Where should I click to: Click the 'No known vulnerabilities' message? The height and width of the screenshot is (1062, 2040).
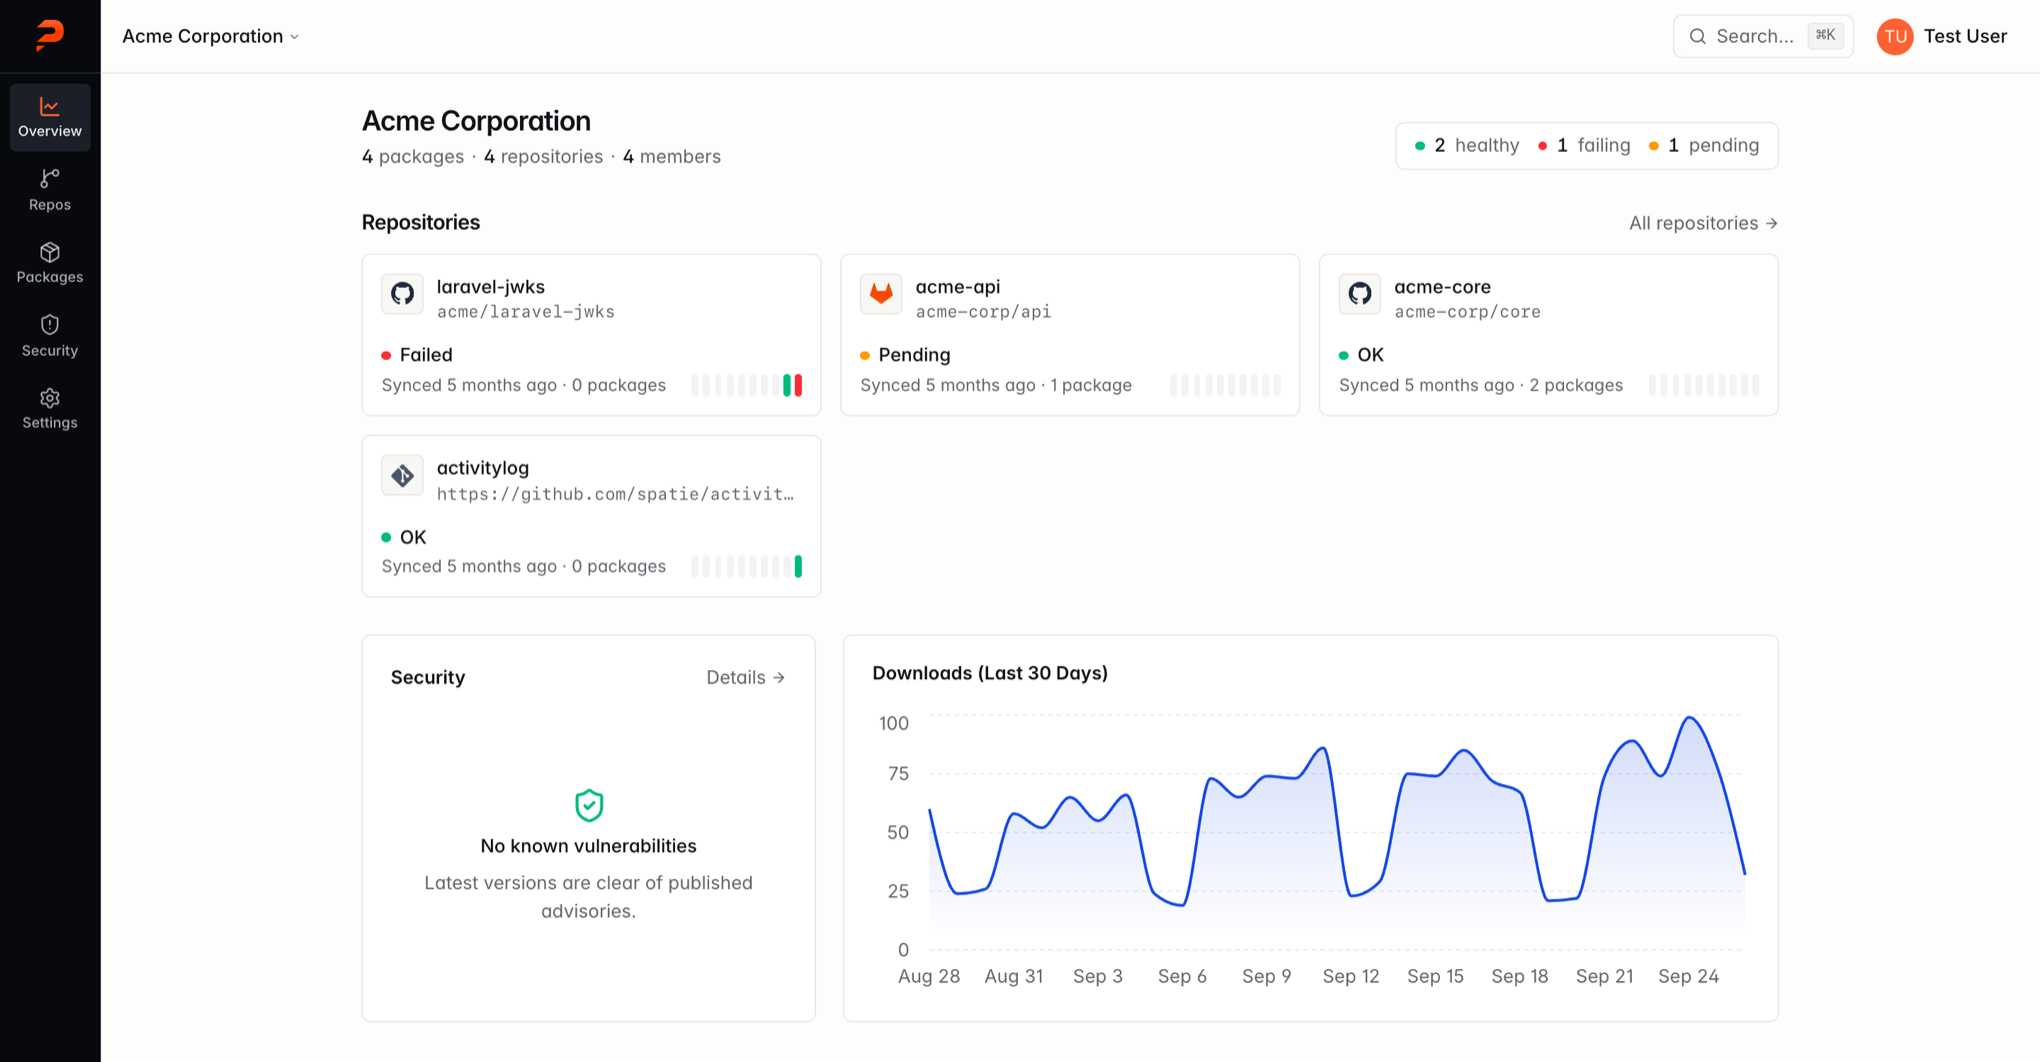[x=588, y=846]
